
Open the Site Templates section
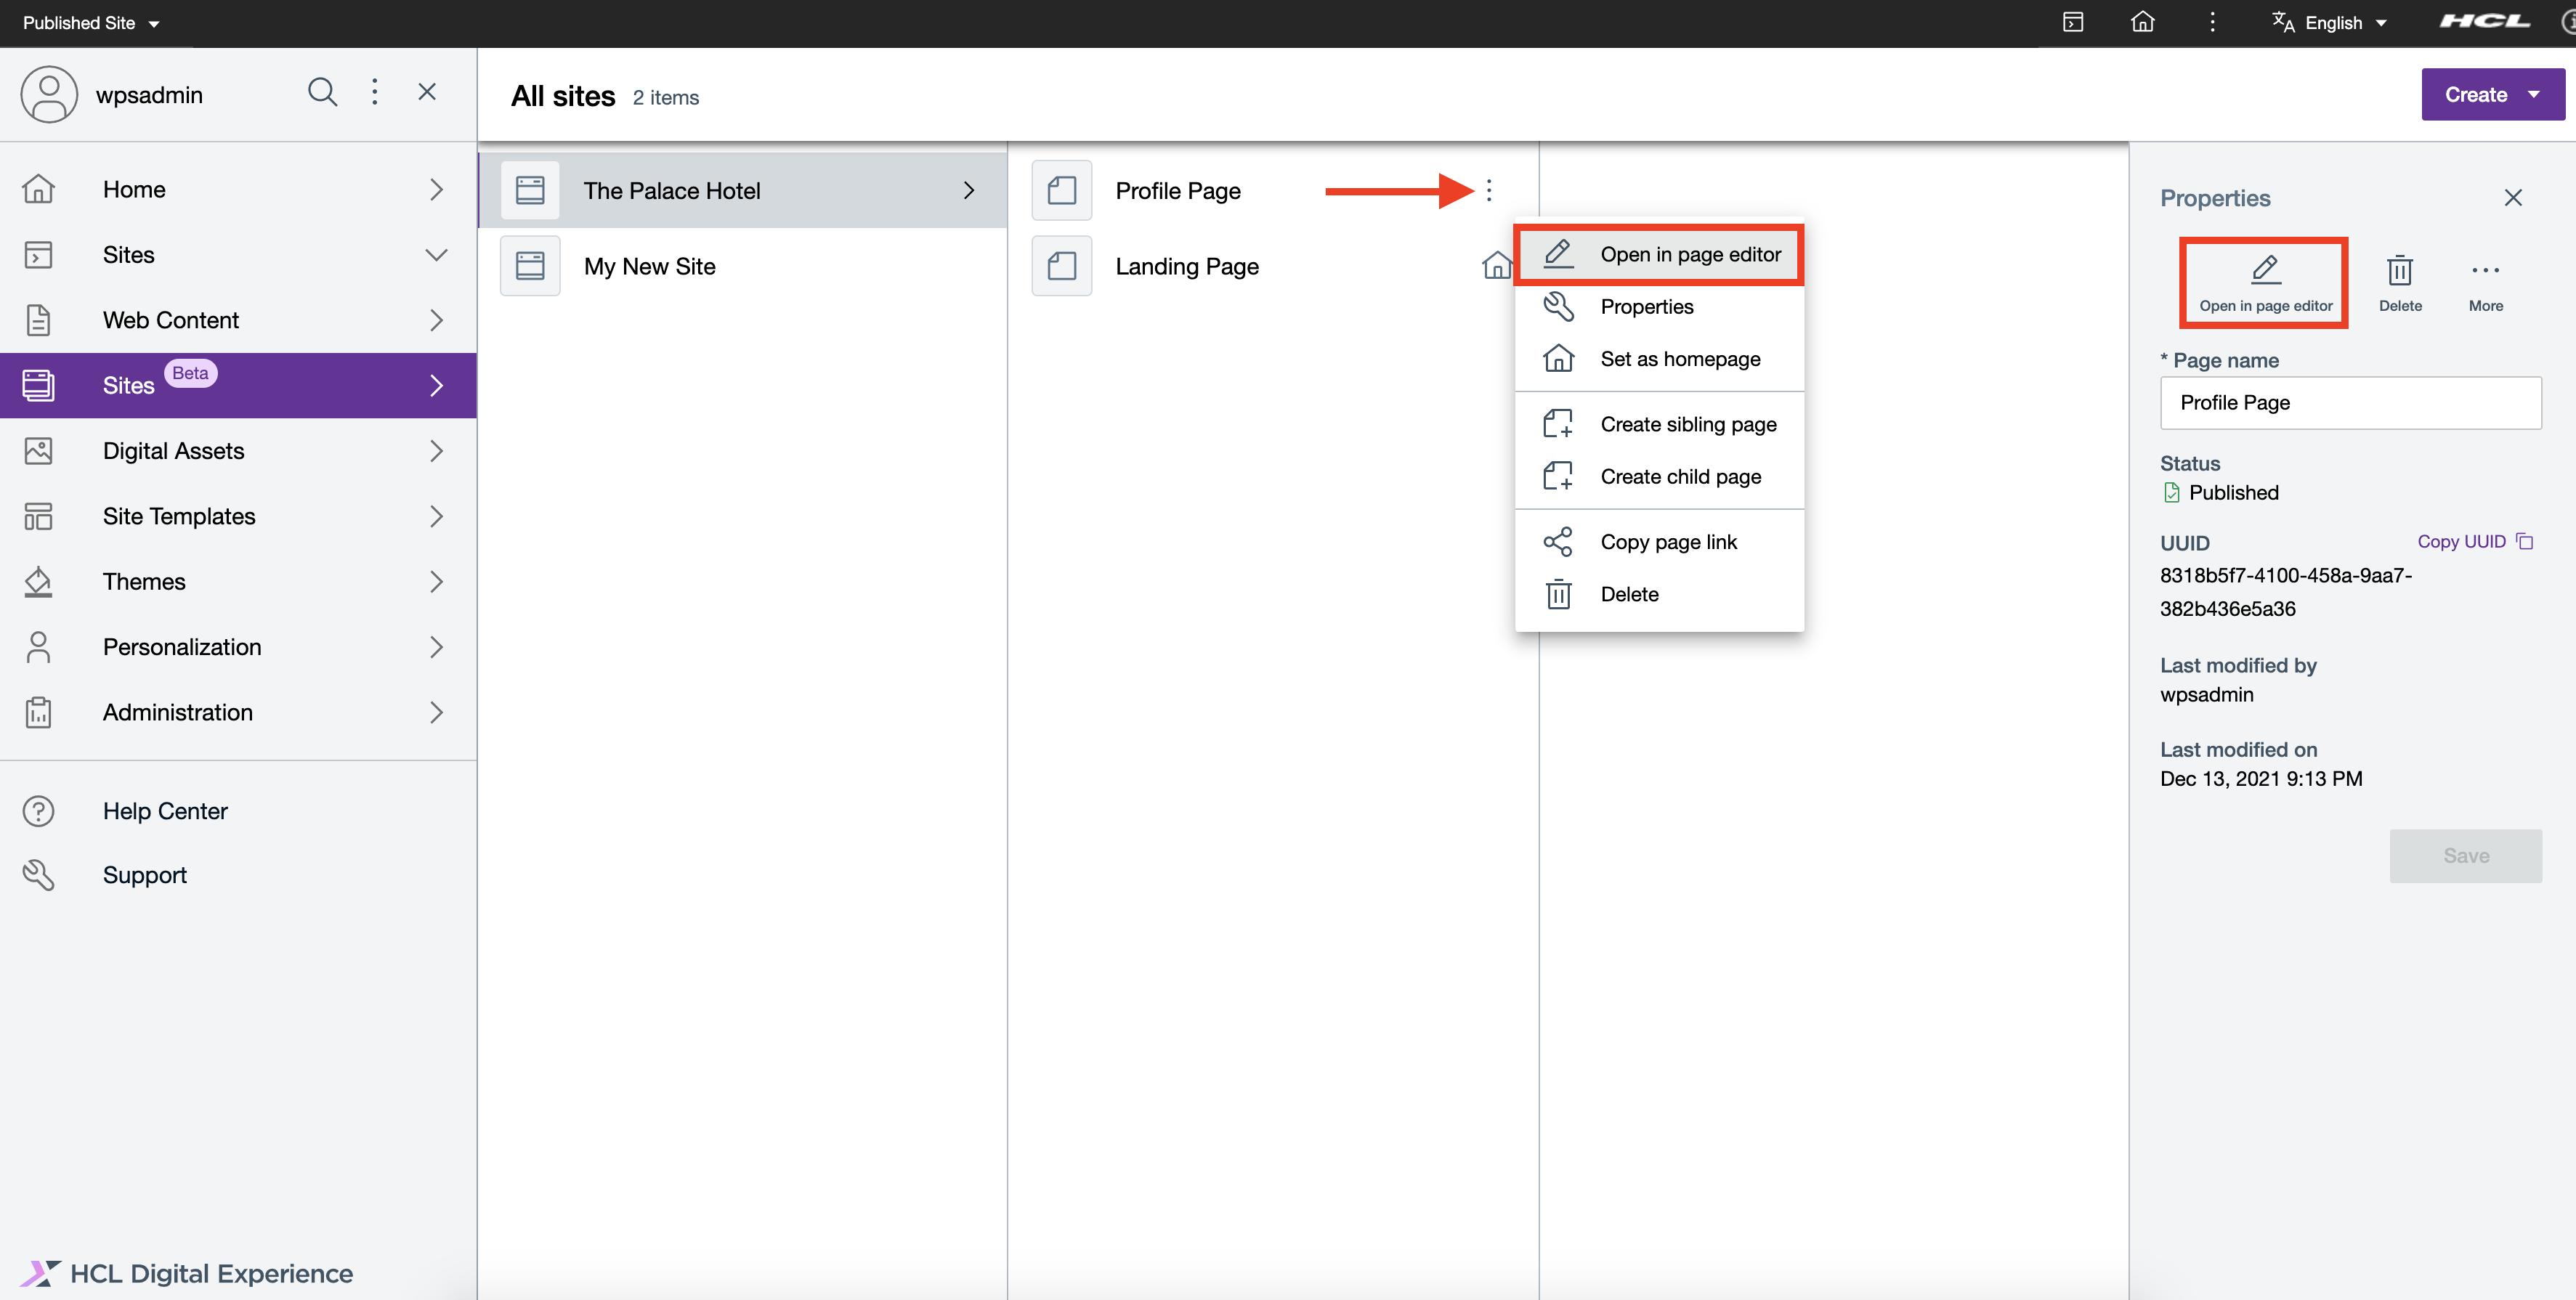(179, 516)
